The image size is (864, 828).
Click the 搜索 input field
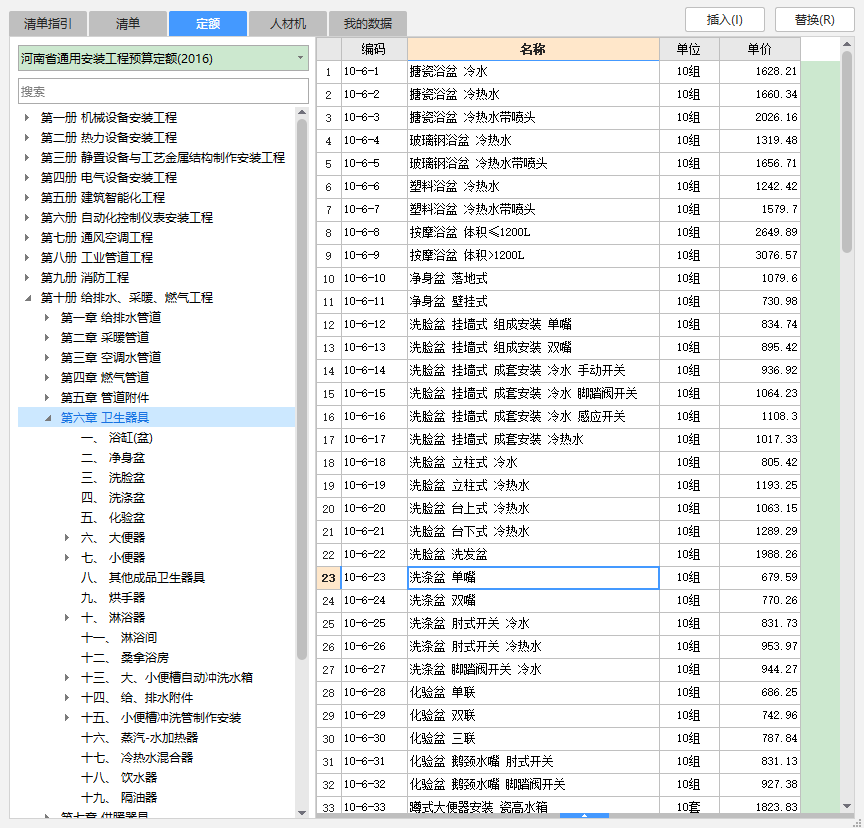coord(163,91)
